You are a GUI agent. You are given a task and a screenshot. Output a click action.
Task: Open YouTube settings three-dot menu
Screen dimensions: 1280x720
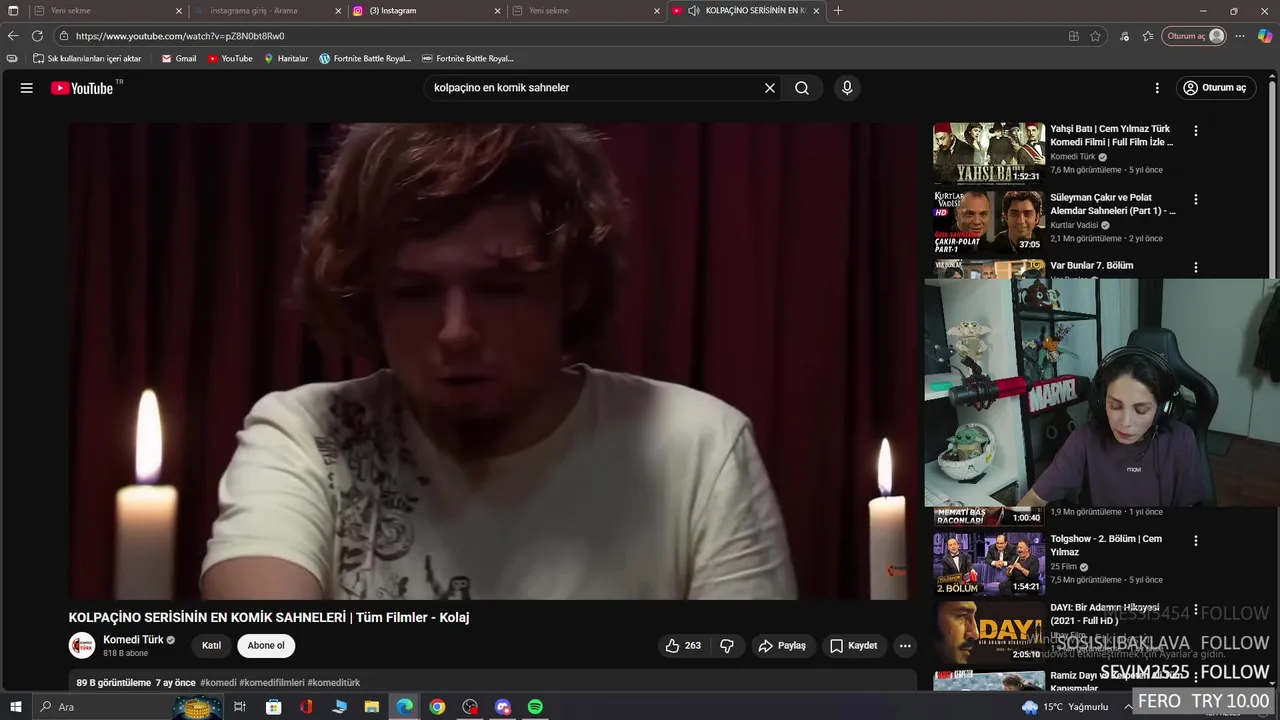1157,88
